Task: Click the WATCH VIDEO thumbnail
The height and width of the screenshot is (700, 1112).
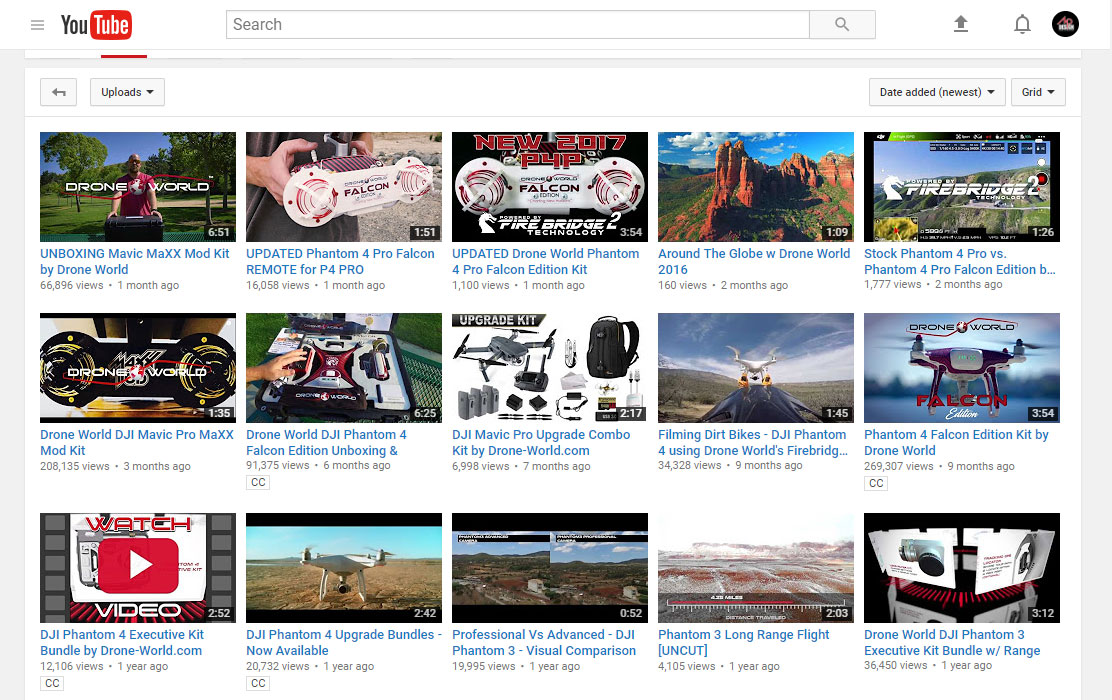Action: pyautogui.click(x=138, y=568)
